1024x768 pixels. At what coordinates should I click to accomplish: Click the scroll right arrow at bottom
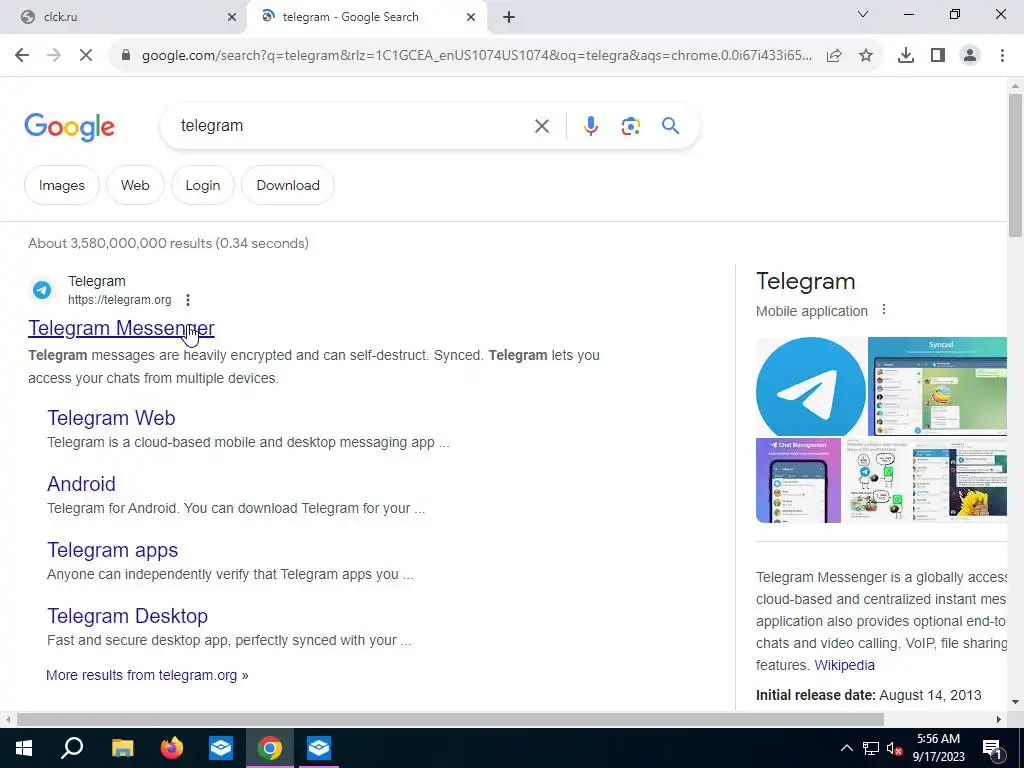999,719
